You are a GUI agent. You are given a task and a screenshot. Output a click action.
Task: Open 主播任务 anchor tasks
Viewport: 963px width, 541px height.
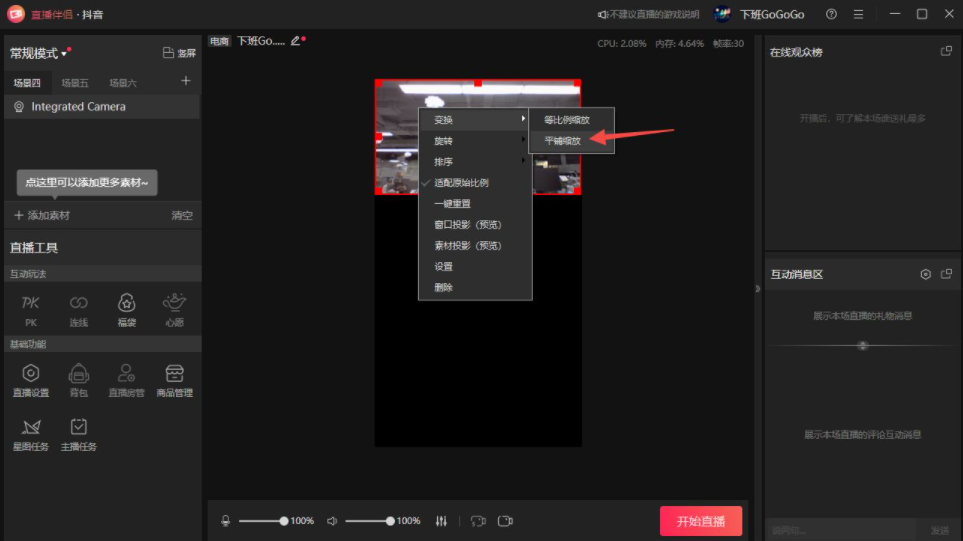[78, 433]
